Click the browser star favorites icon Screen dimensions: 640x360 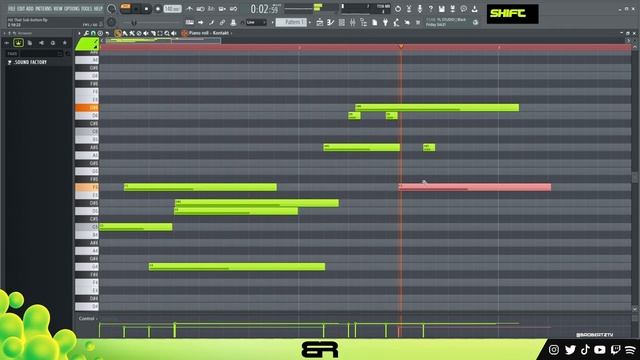tap(64, 42)
